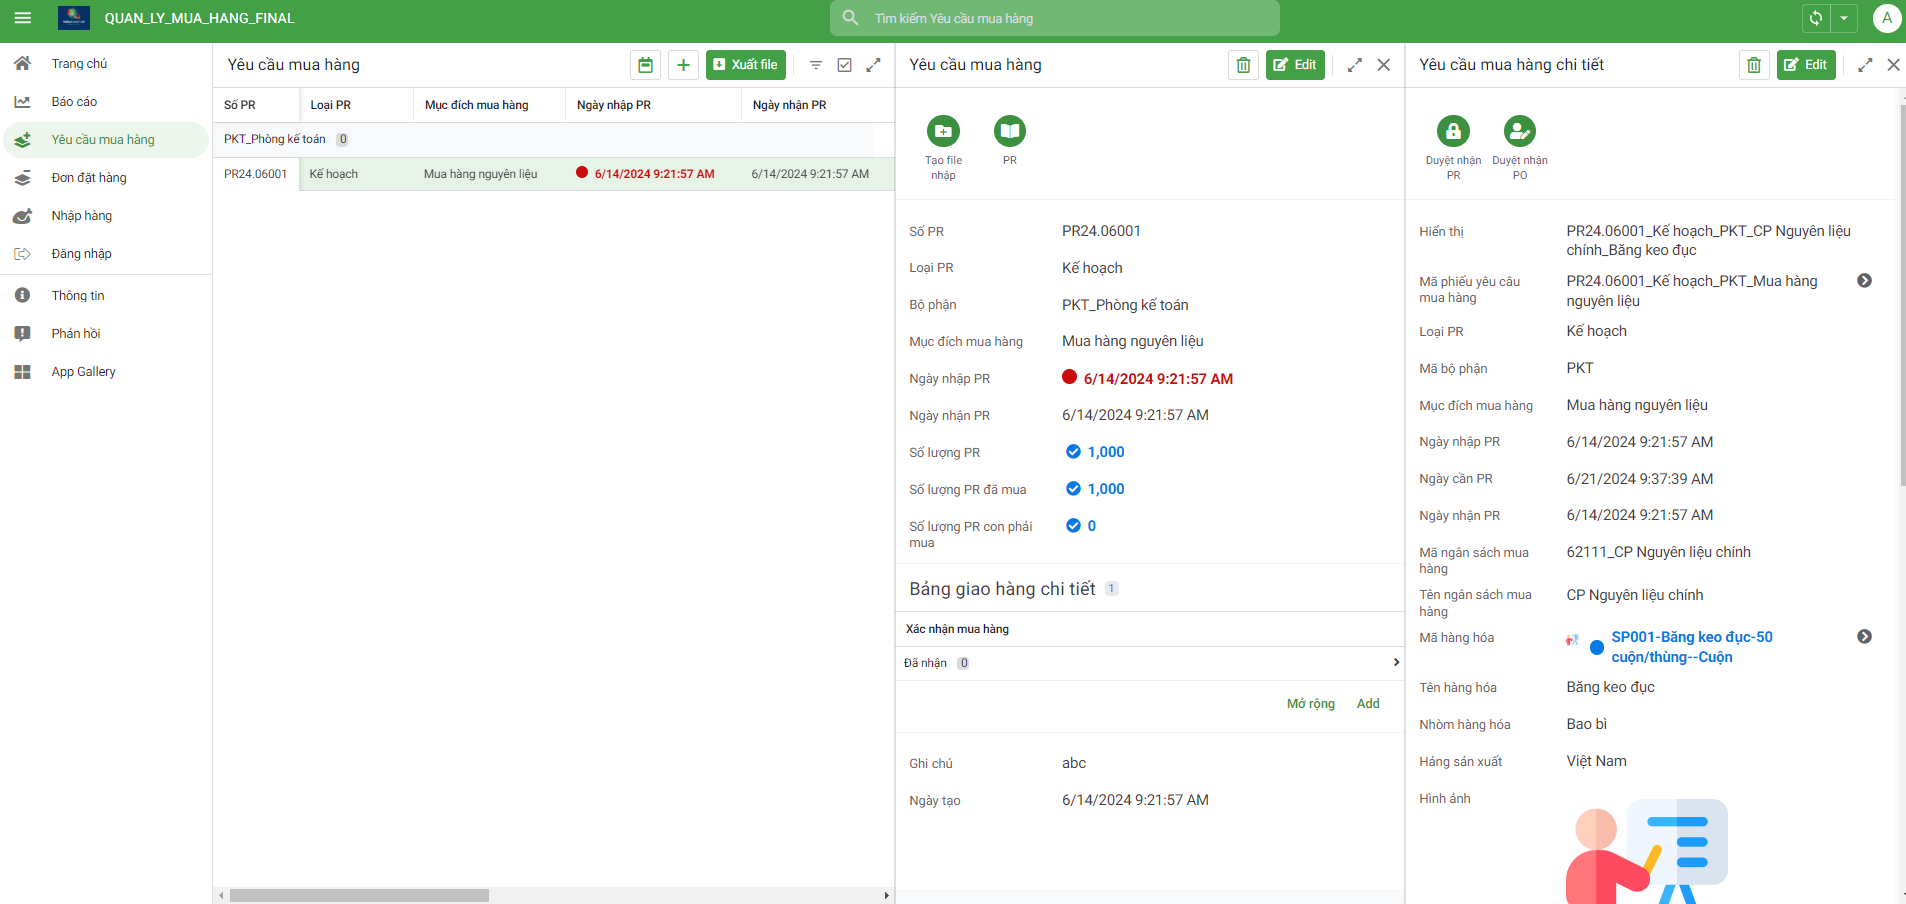Open the PR book icon action
Screen dimensions: 1906x904
click(x=1009, y=131)
